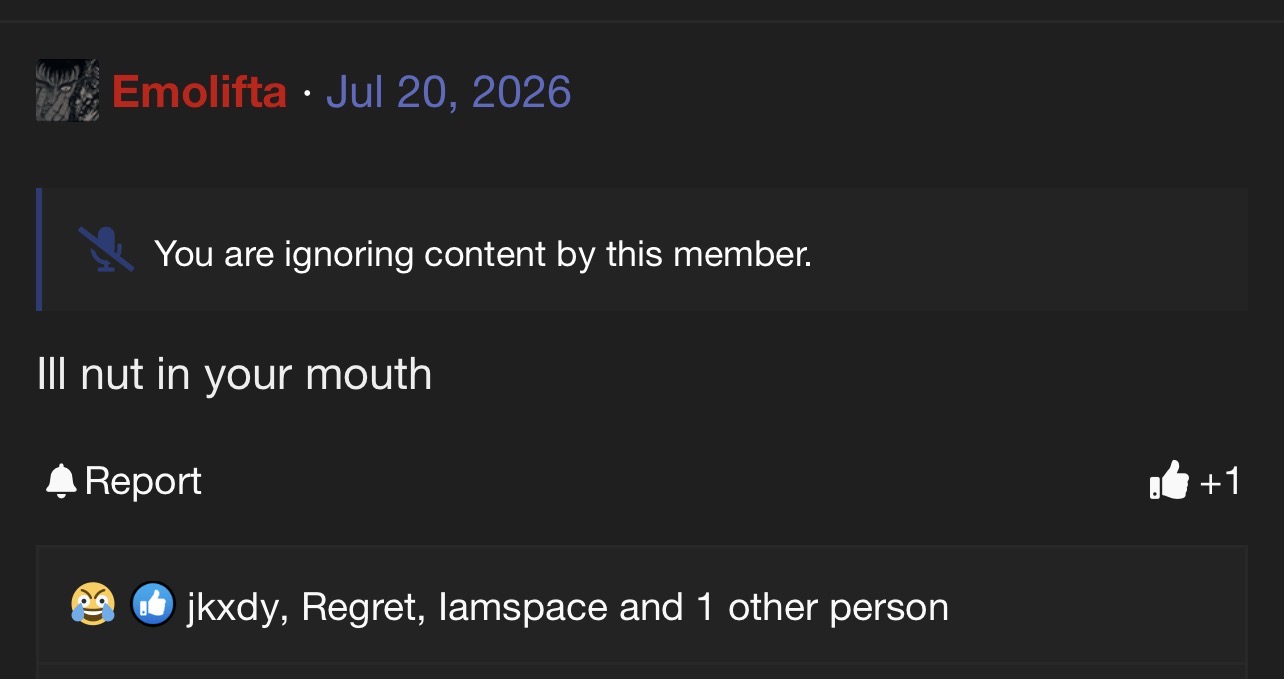This screenshot has width=1284, height=679.
Task: Open jkxdy's profile from reactions list
Action: pos(233,607)
